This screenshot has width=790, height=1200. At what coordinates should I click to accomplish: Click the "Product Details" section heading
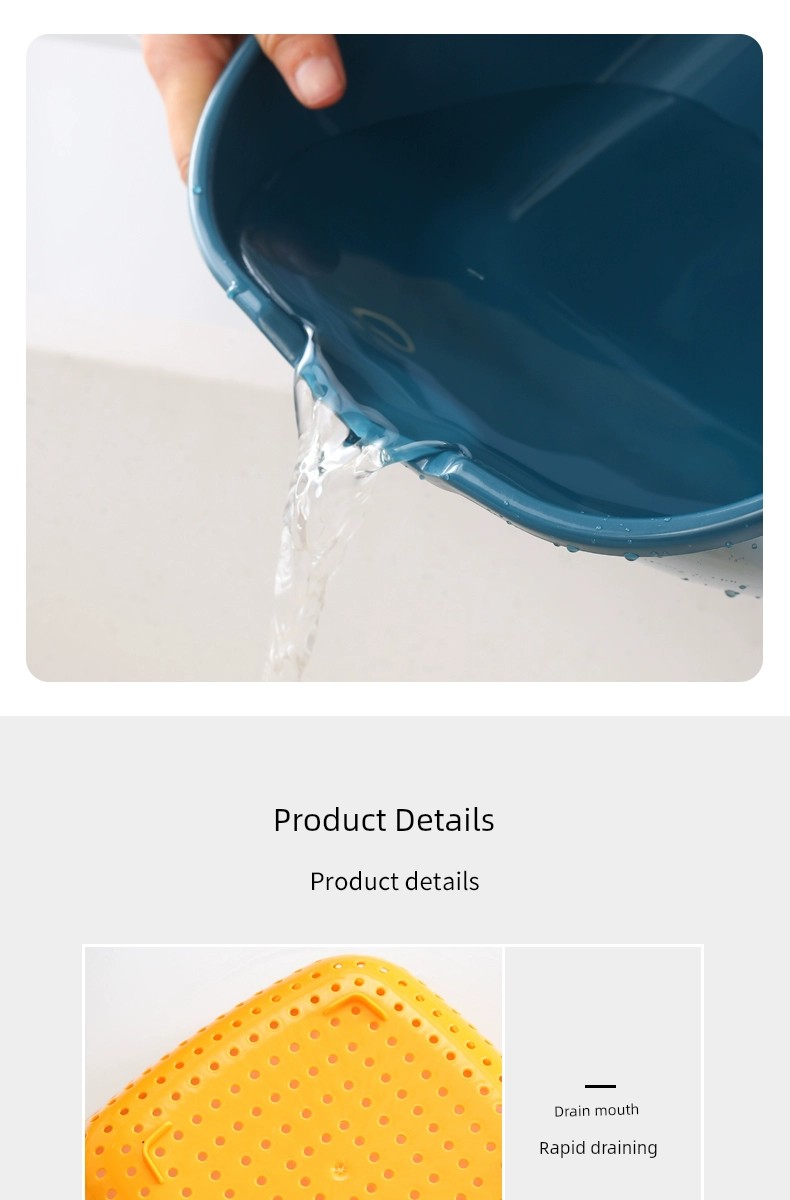(x=384, y=820)
